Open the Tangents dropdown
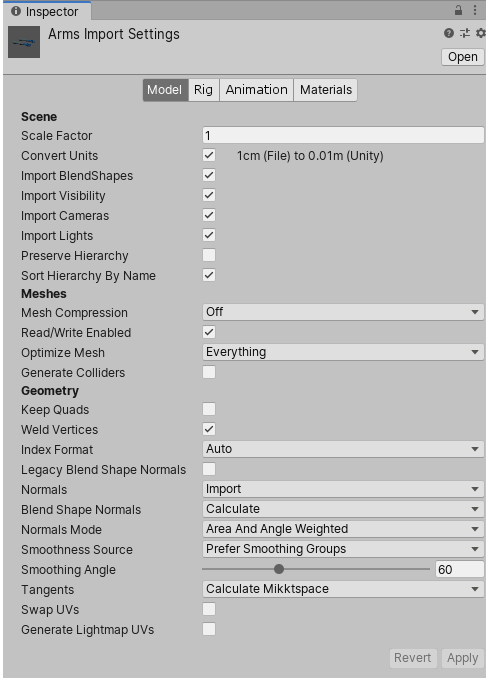 (343, 589)
